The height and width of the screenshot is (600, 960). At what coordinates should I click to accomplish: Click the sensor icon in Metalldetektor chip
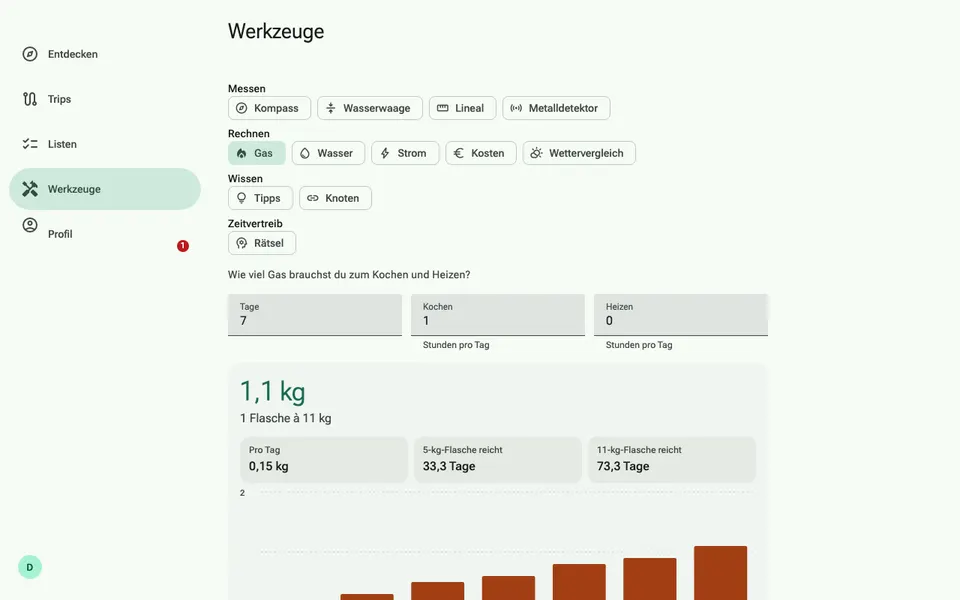click(516, 108)
